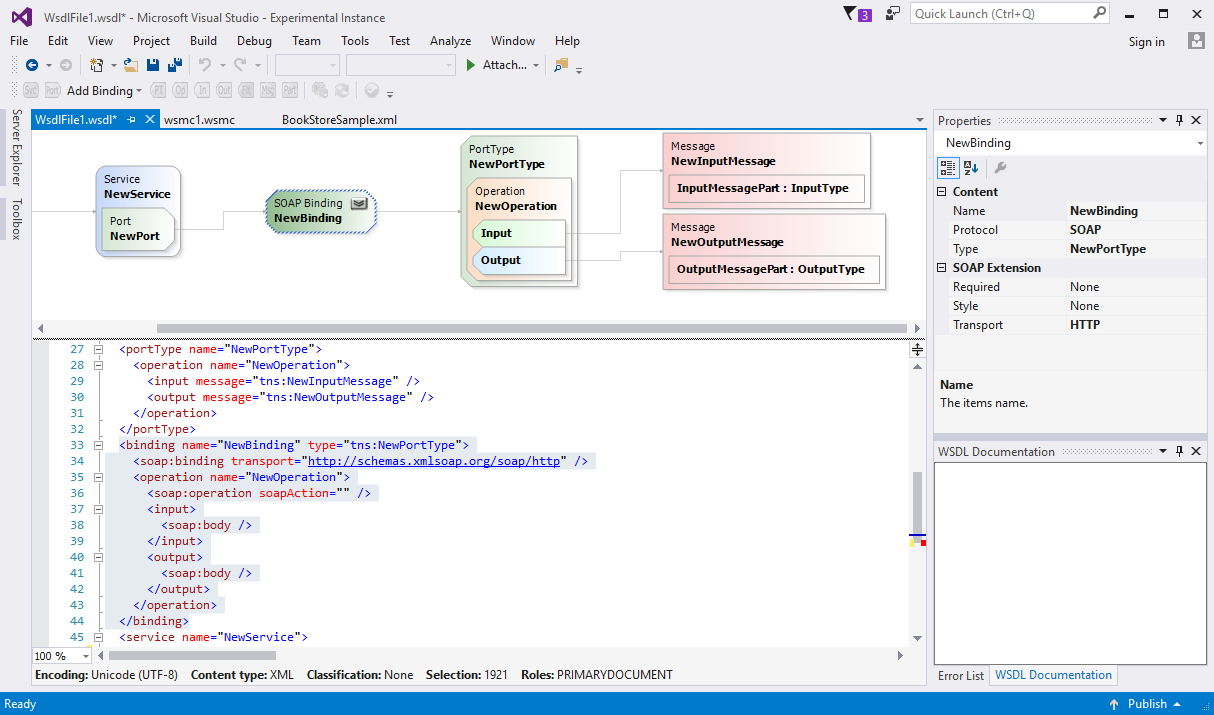Click the Port icon in the WSDL toolbar

click(52, 90)
